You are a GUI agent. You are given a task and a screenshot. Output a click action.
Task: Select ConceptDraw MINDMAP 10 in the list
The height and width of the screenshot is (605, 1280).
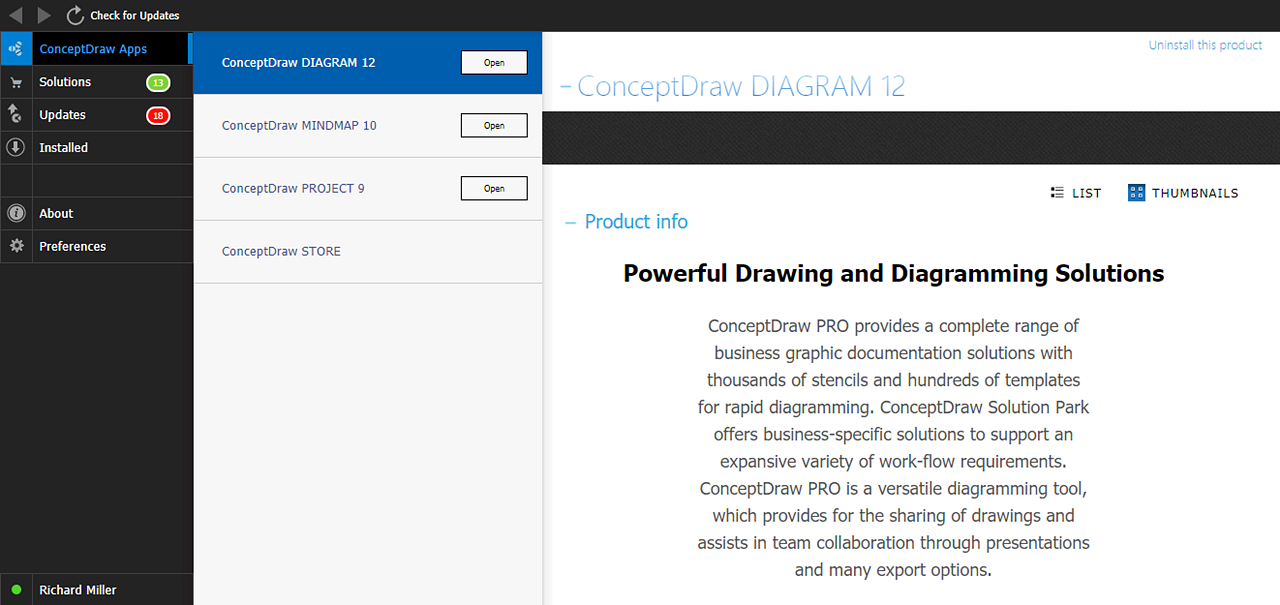pyautogui.click(x=299, y=125)
